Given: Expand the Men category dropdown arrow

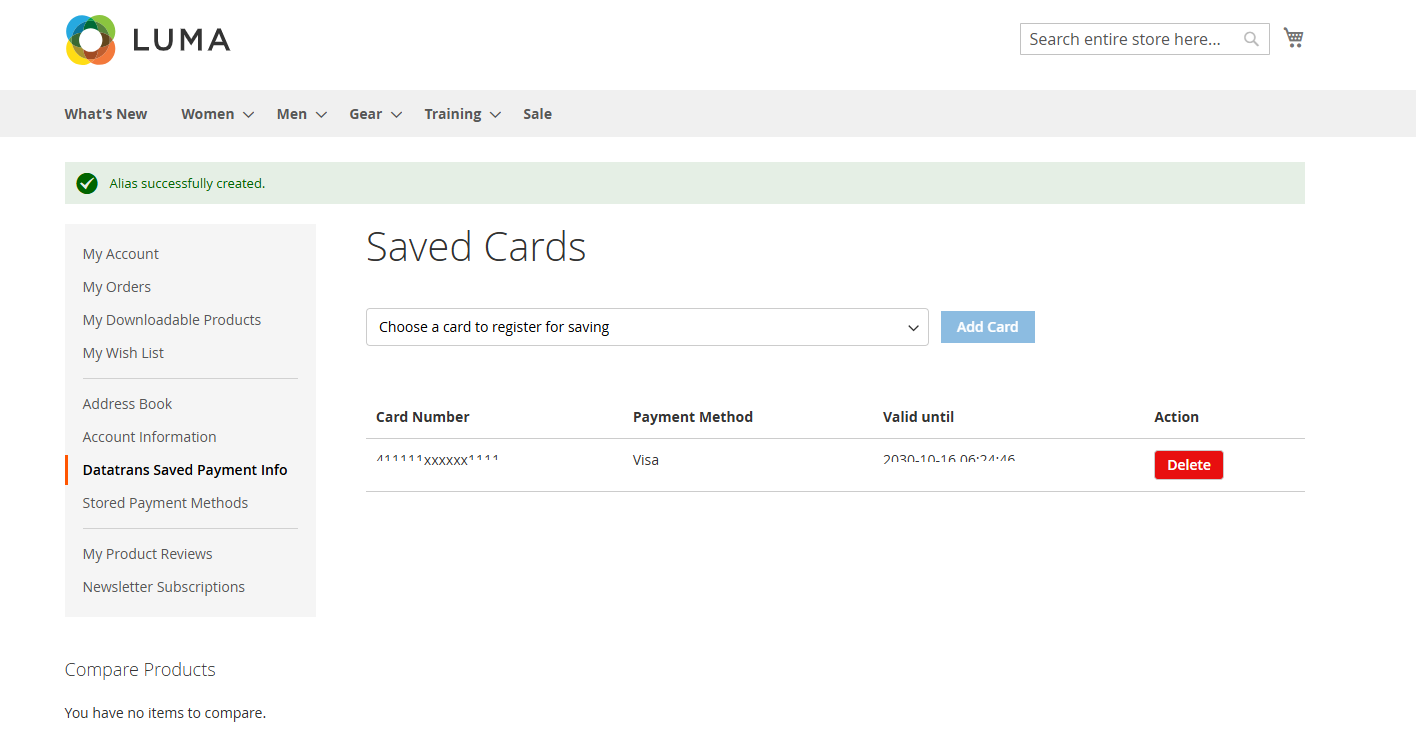Looking at the screenshot, I should [321, 114].
